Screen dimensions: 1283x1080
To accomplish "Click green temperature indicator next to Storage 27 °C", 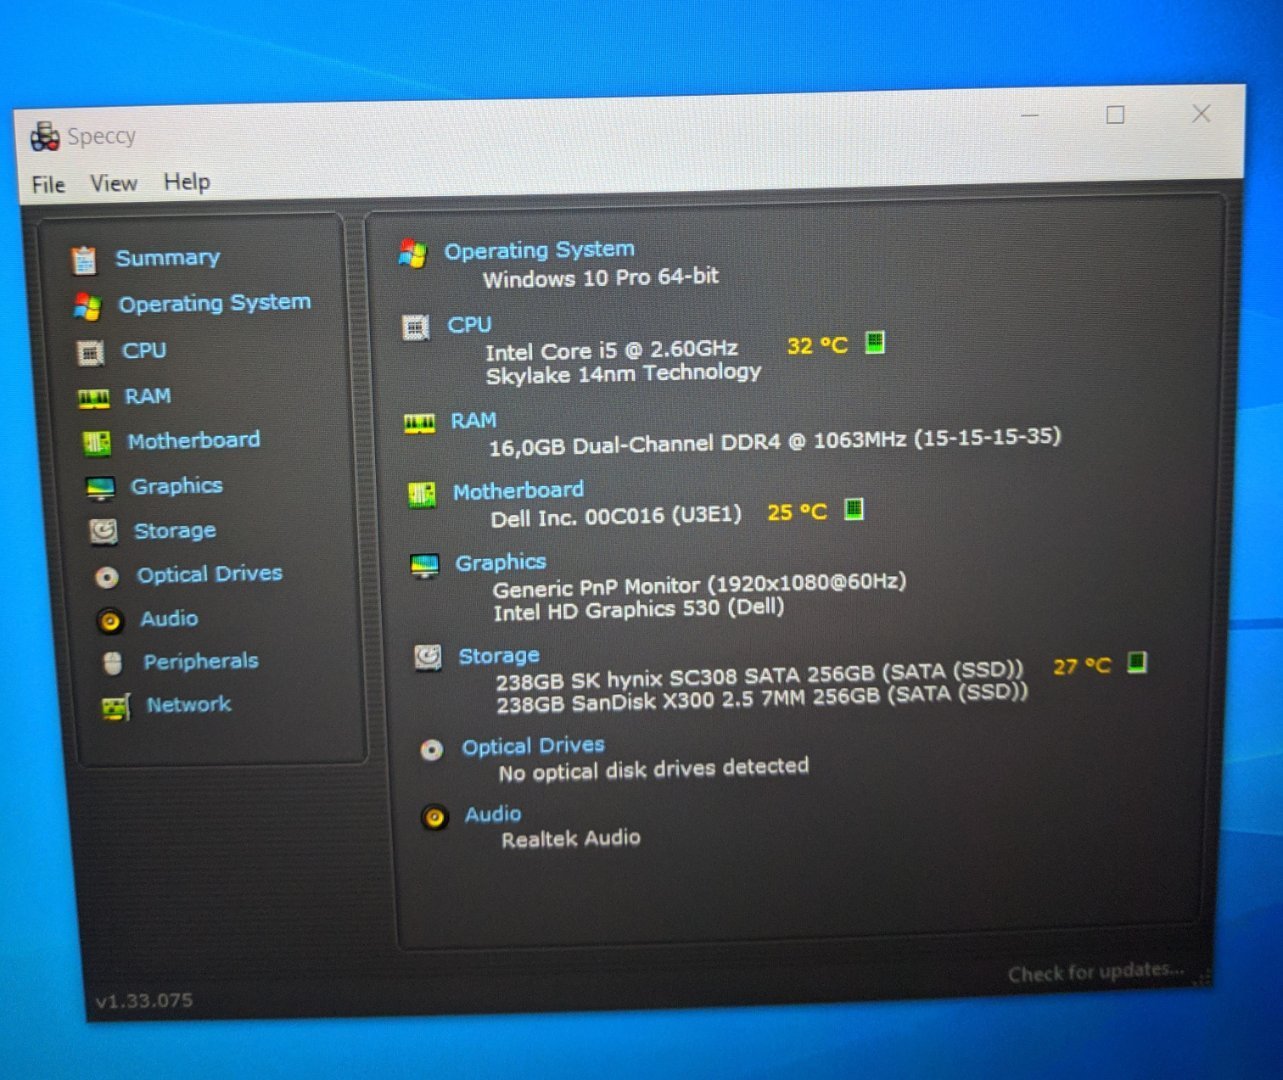I will 1137,662.
